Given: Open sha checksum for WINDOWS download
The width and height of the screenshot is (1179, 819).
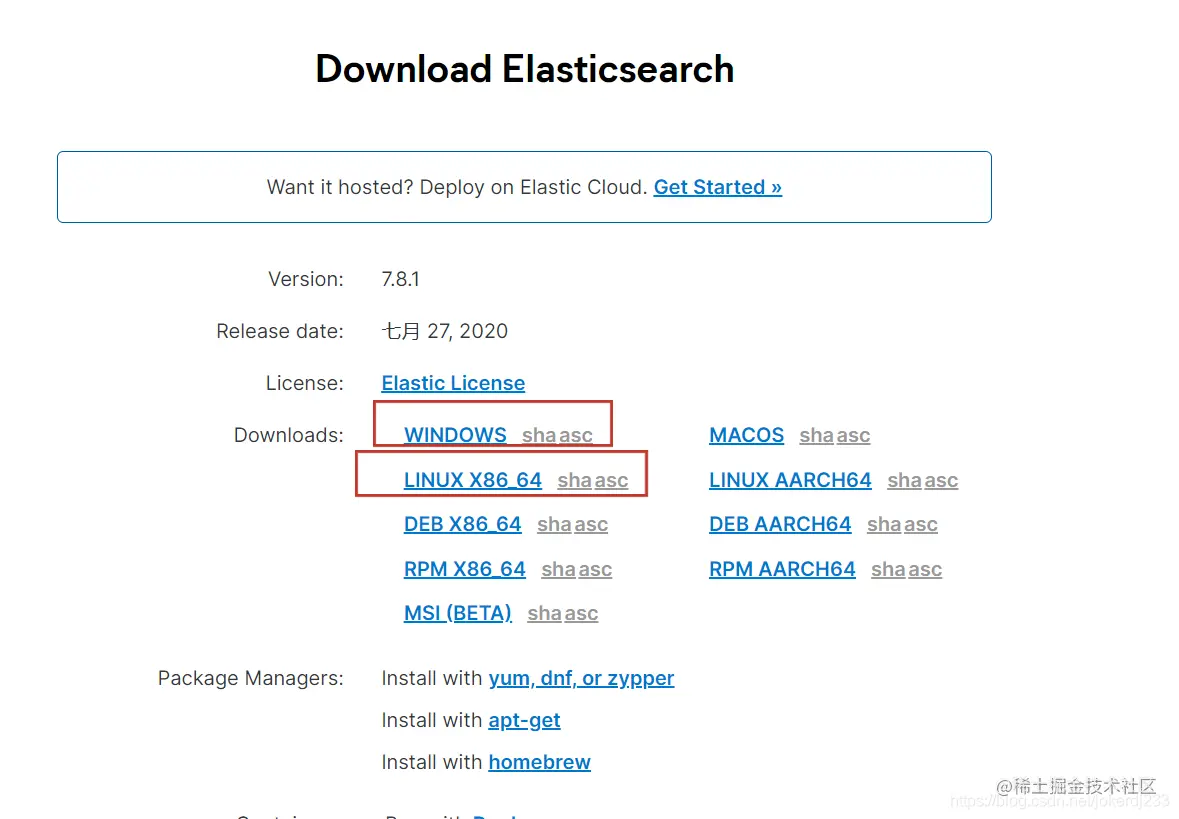Looking at the screenshot, I should 539,435.
